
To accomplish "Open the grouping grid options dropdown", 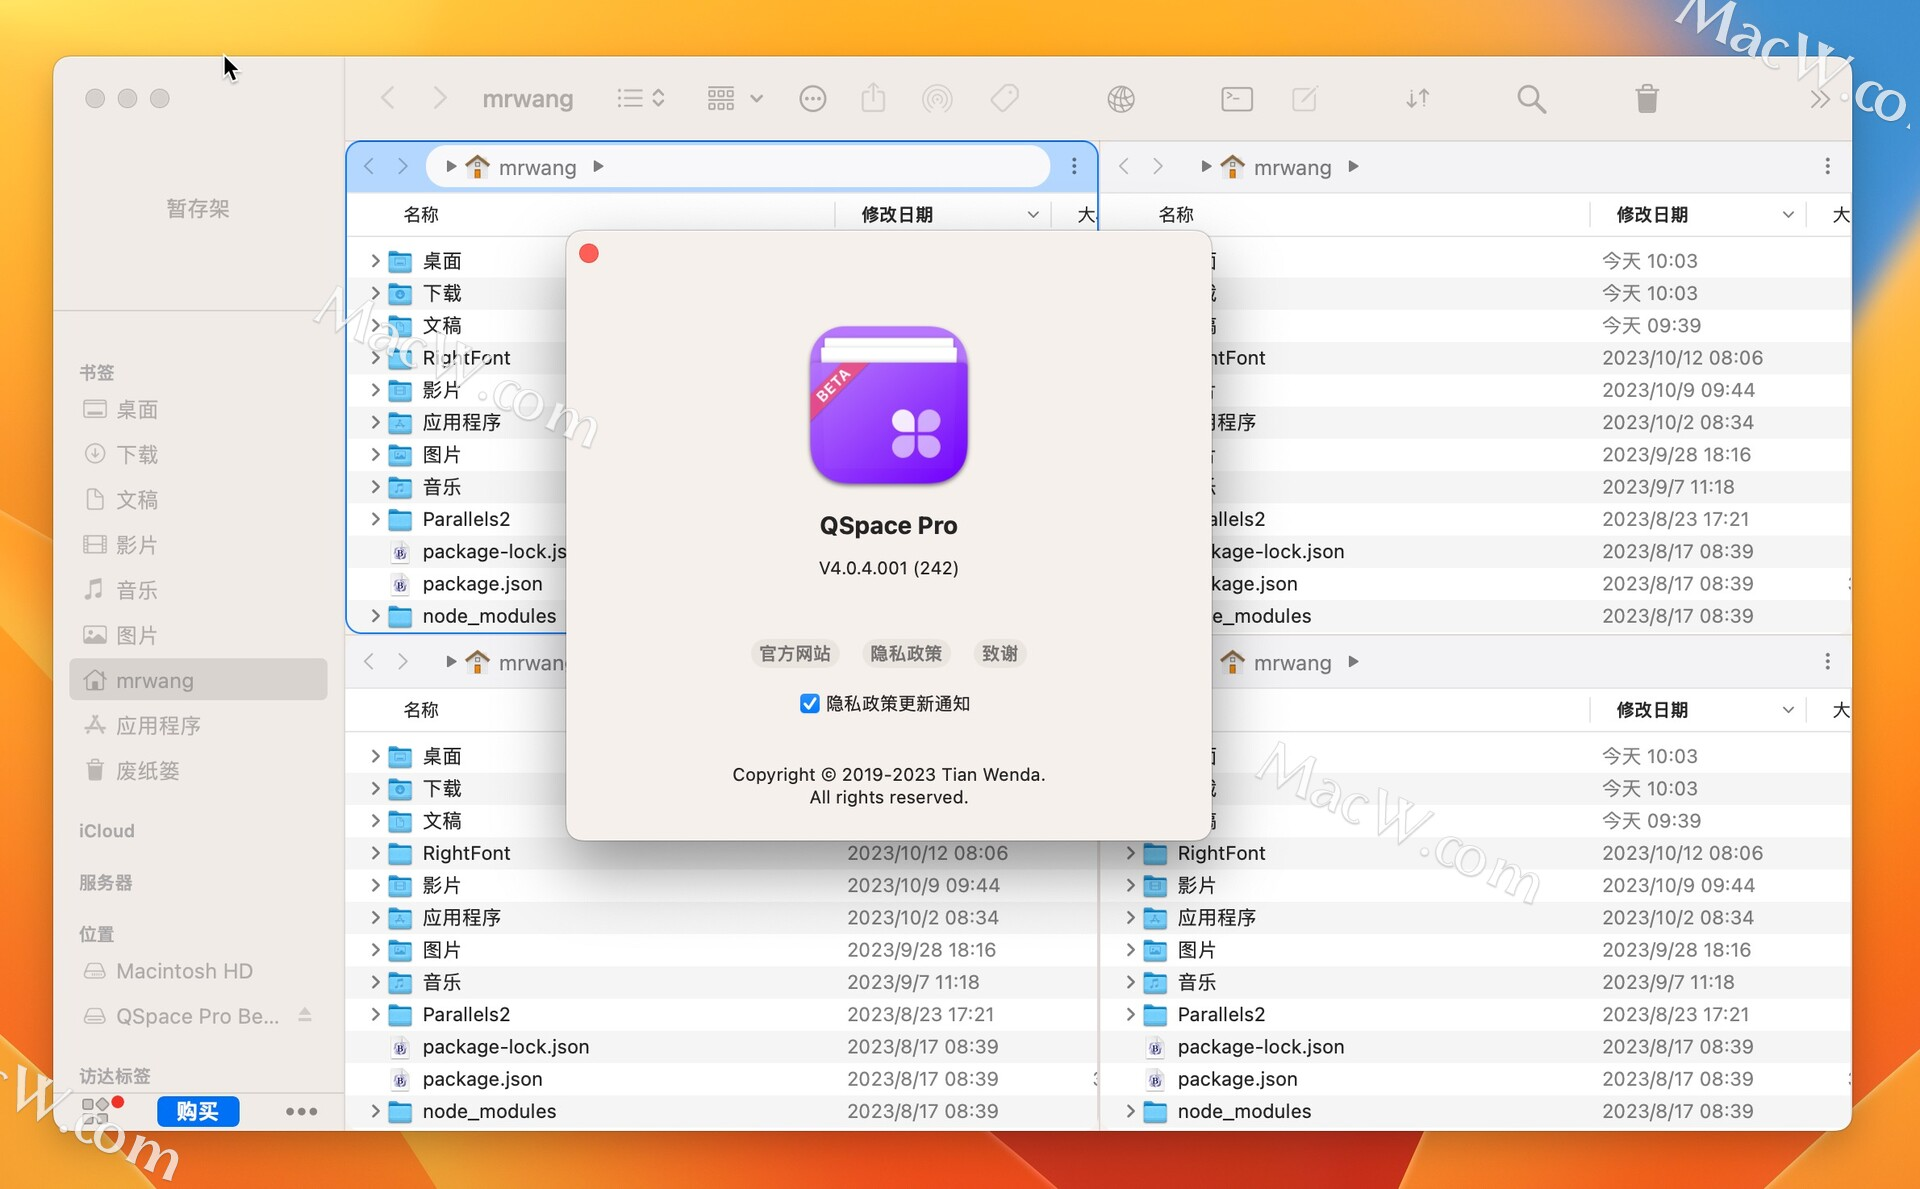I will tap(735, 98).
